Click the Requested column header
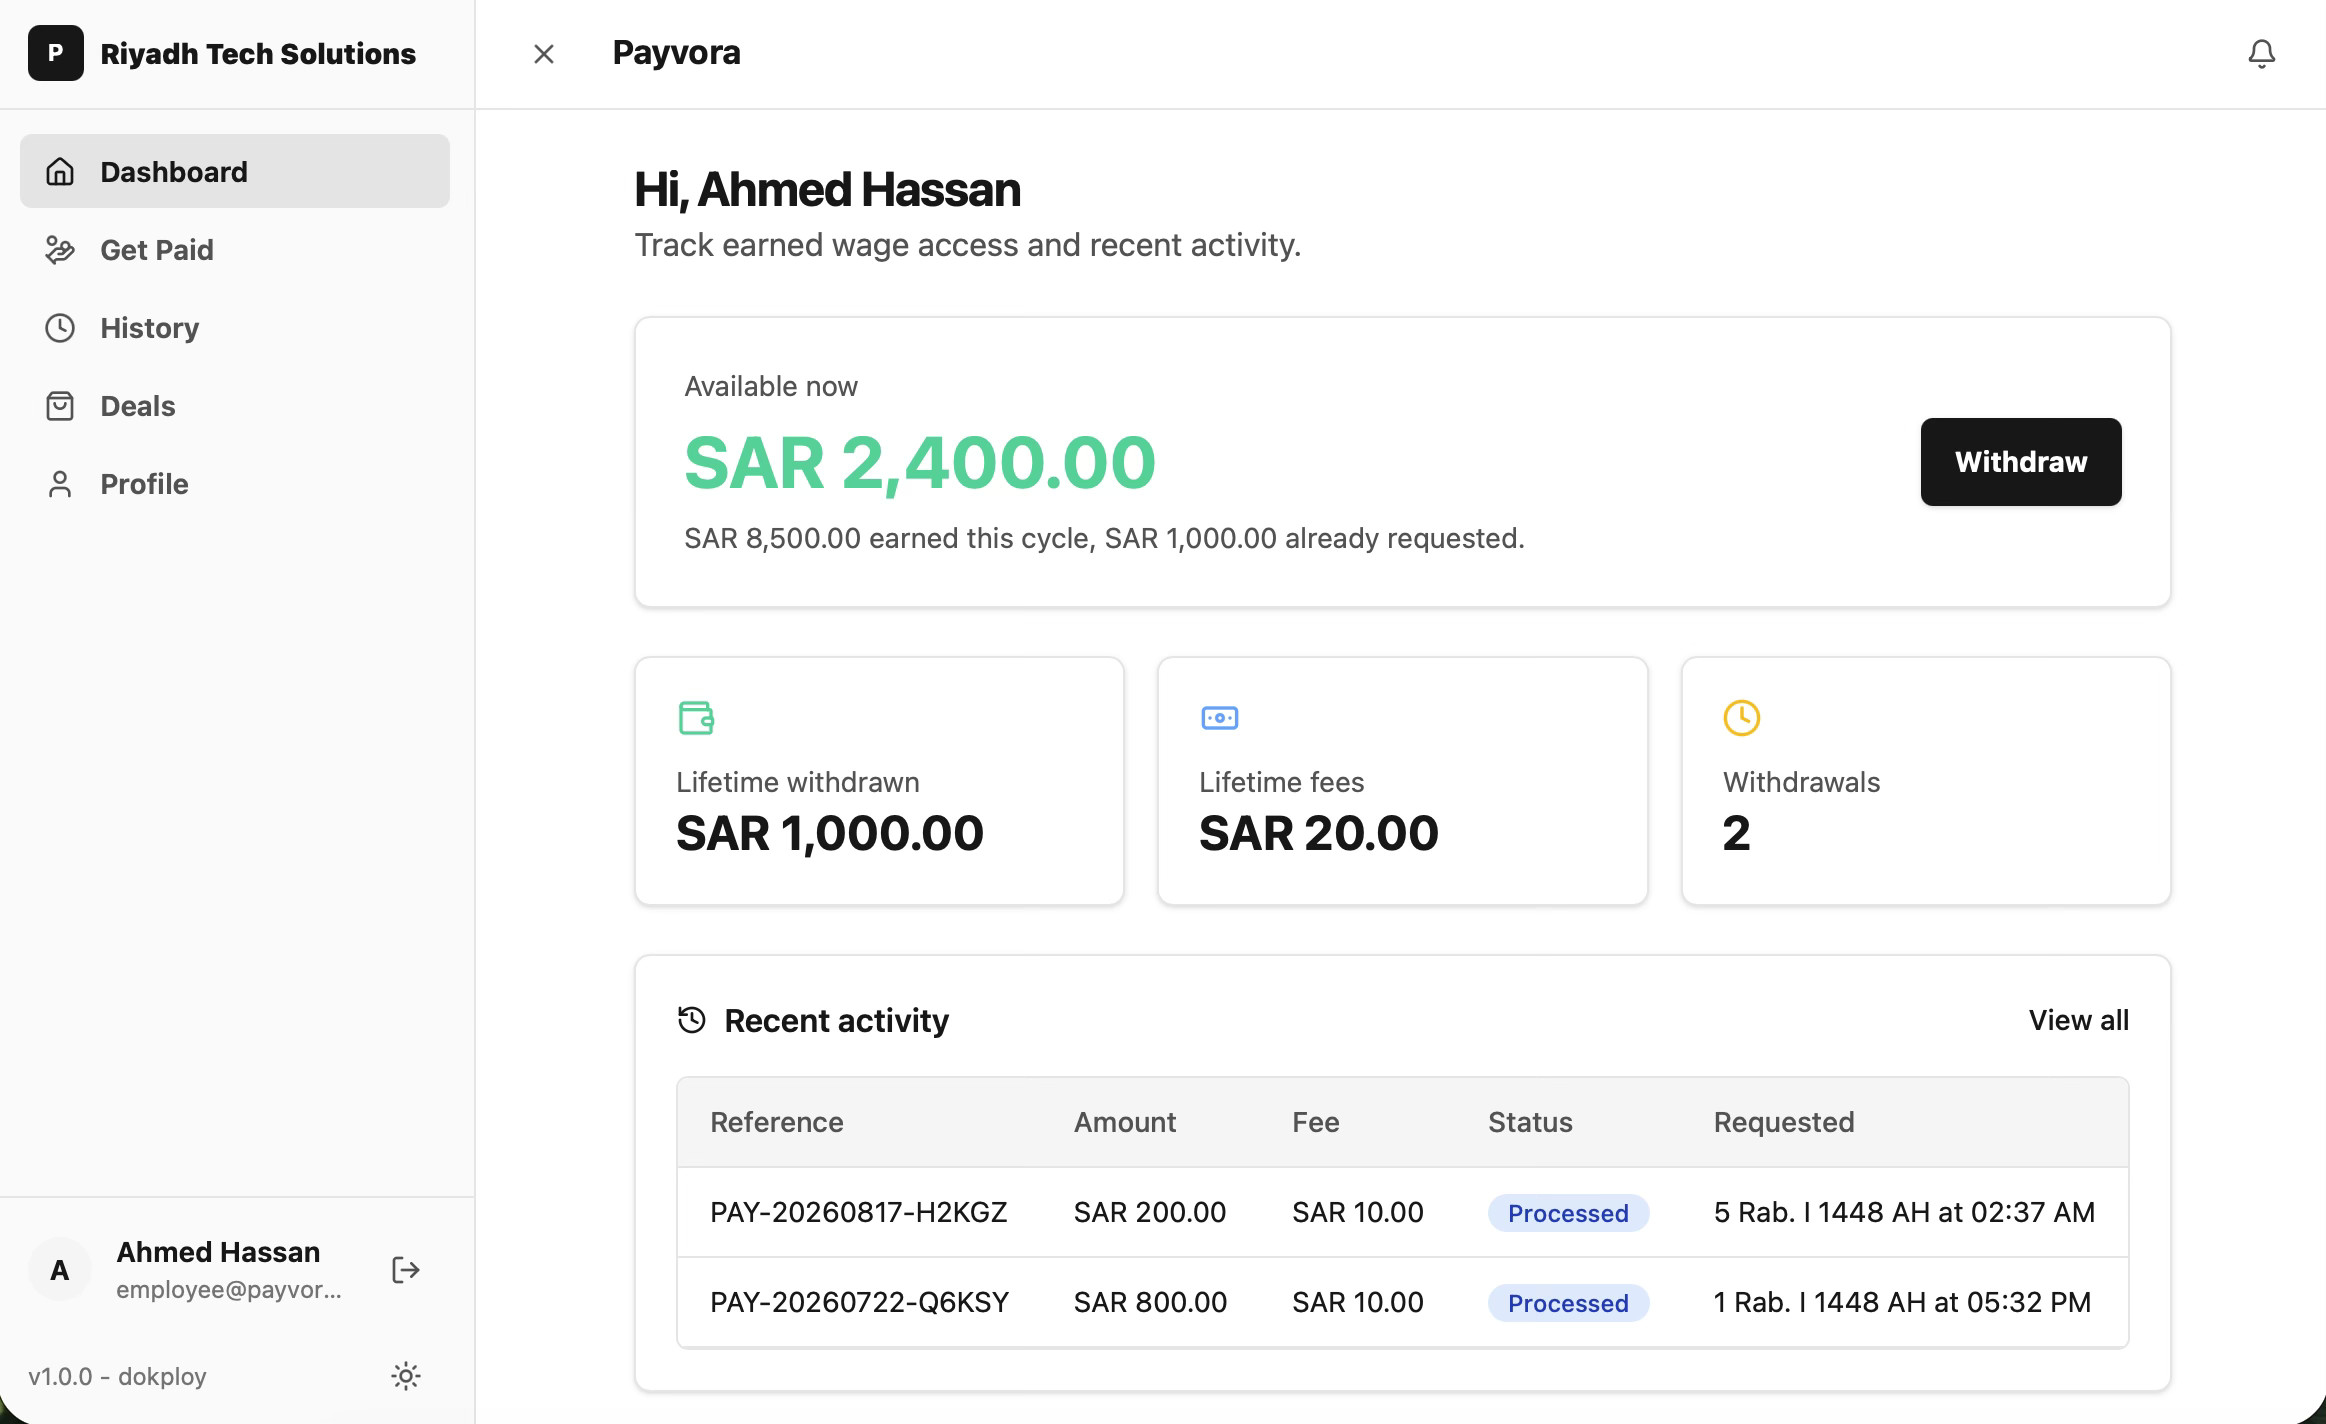 point(1783,1121)
